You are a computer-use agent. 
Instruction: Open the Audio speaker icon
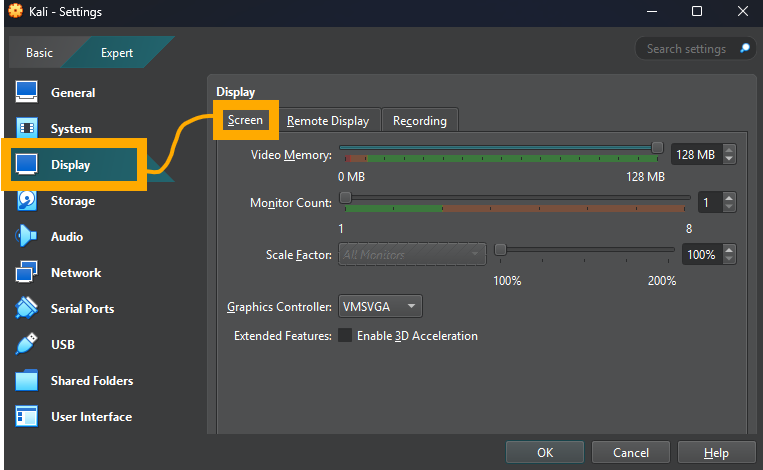(26, 236)
